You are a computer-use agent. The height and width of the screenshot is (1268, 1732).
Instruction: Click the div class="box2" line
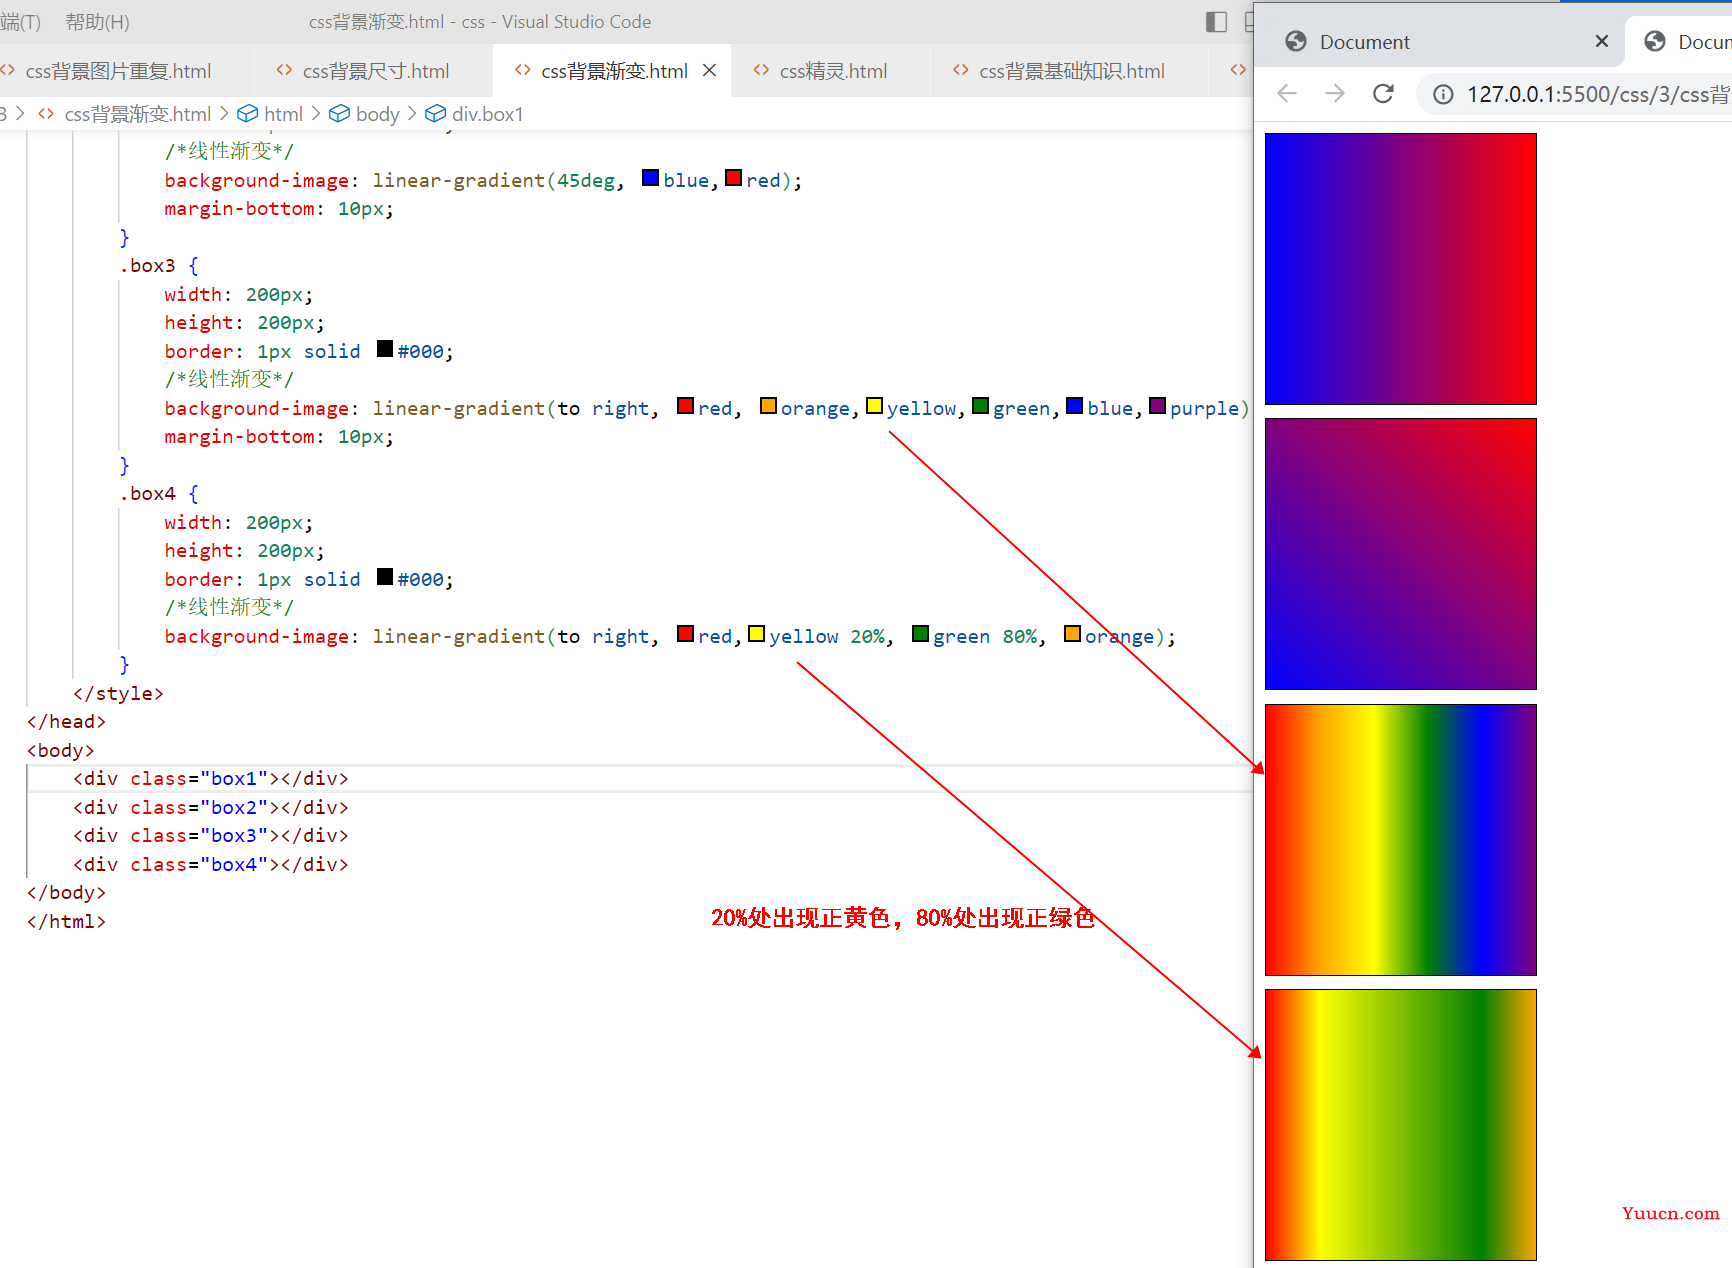click(x=210, y=807)
